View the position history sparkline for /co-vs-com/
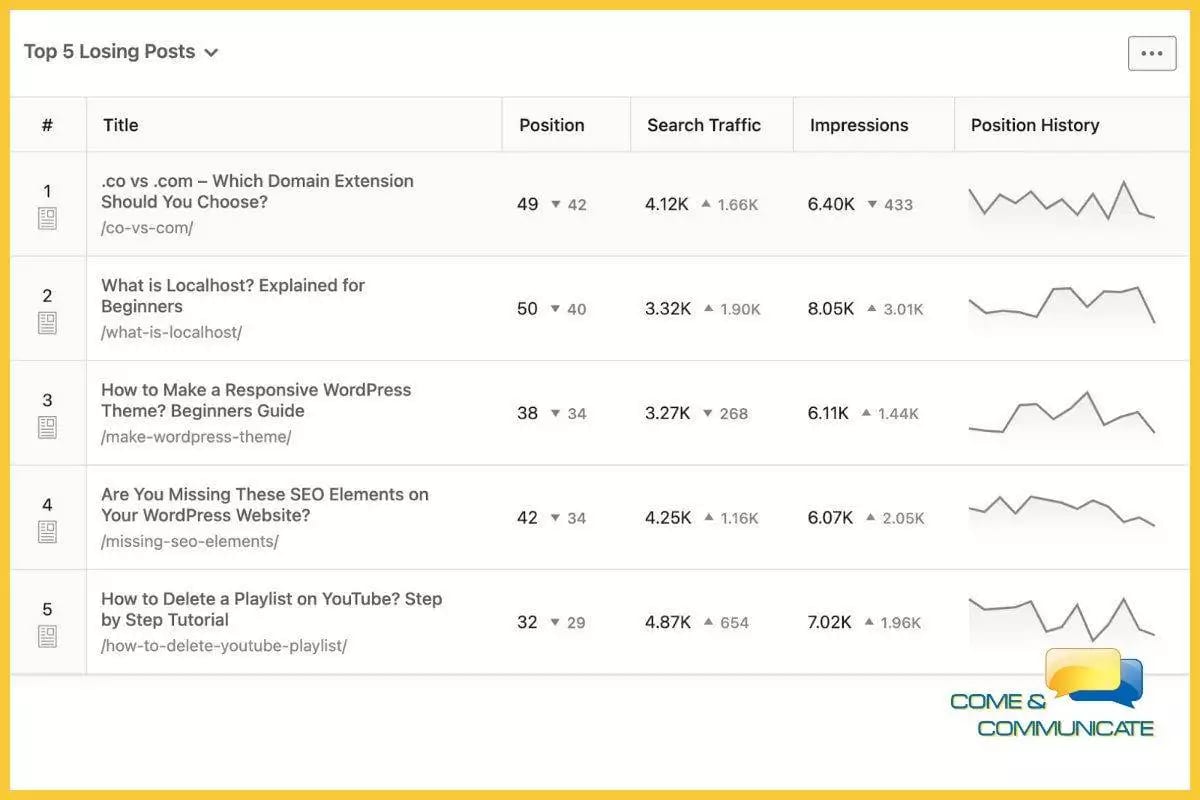Viewport: 1200px width, 800px height. (1061, 202)
